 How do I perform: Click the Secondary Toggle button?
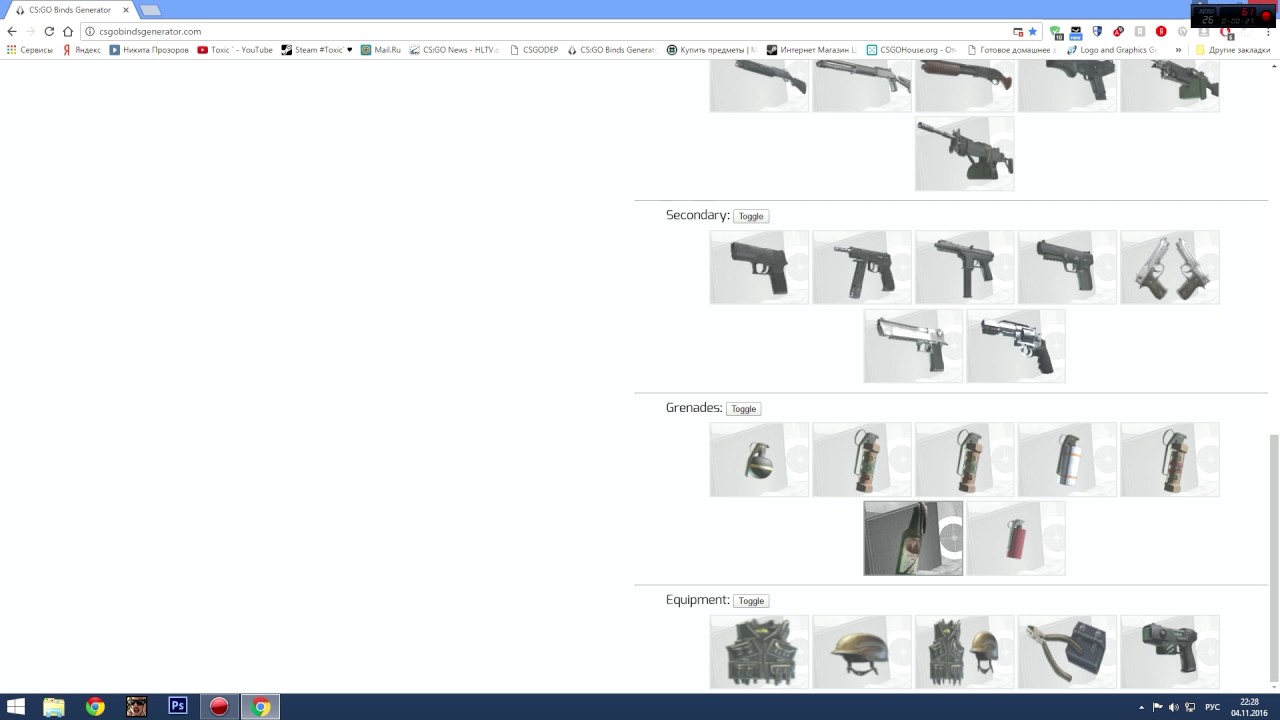point(751,216)
